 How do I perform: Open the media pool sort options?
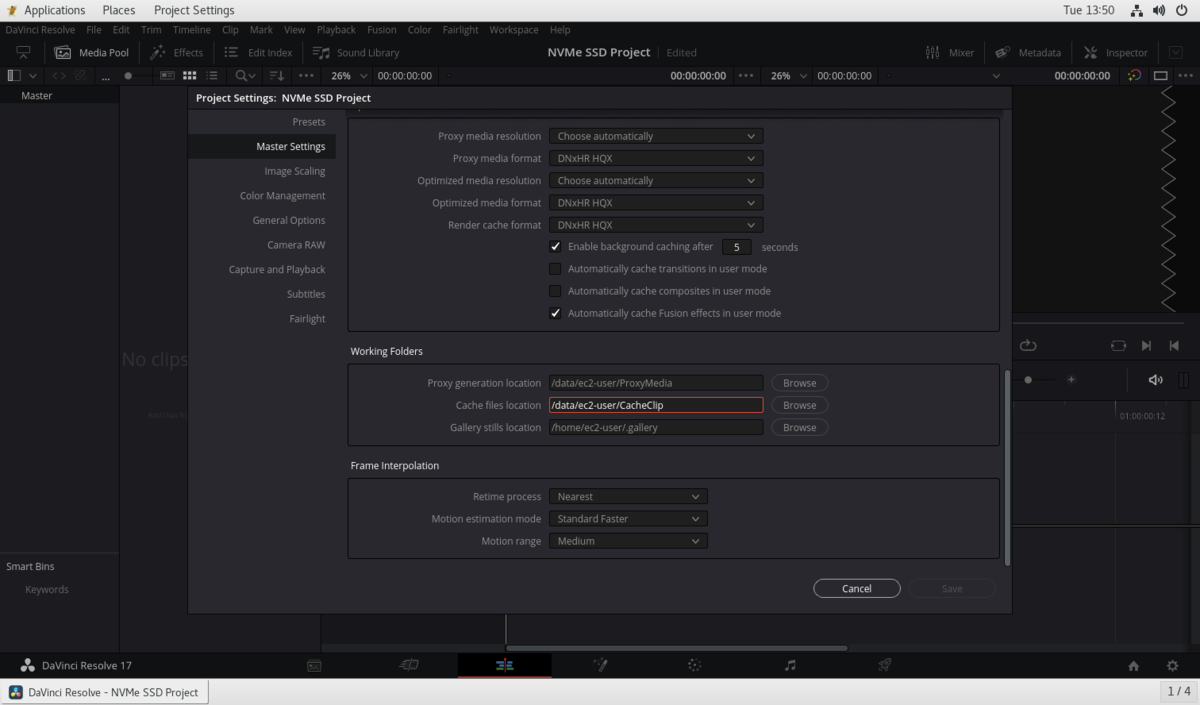click(277, 75)
